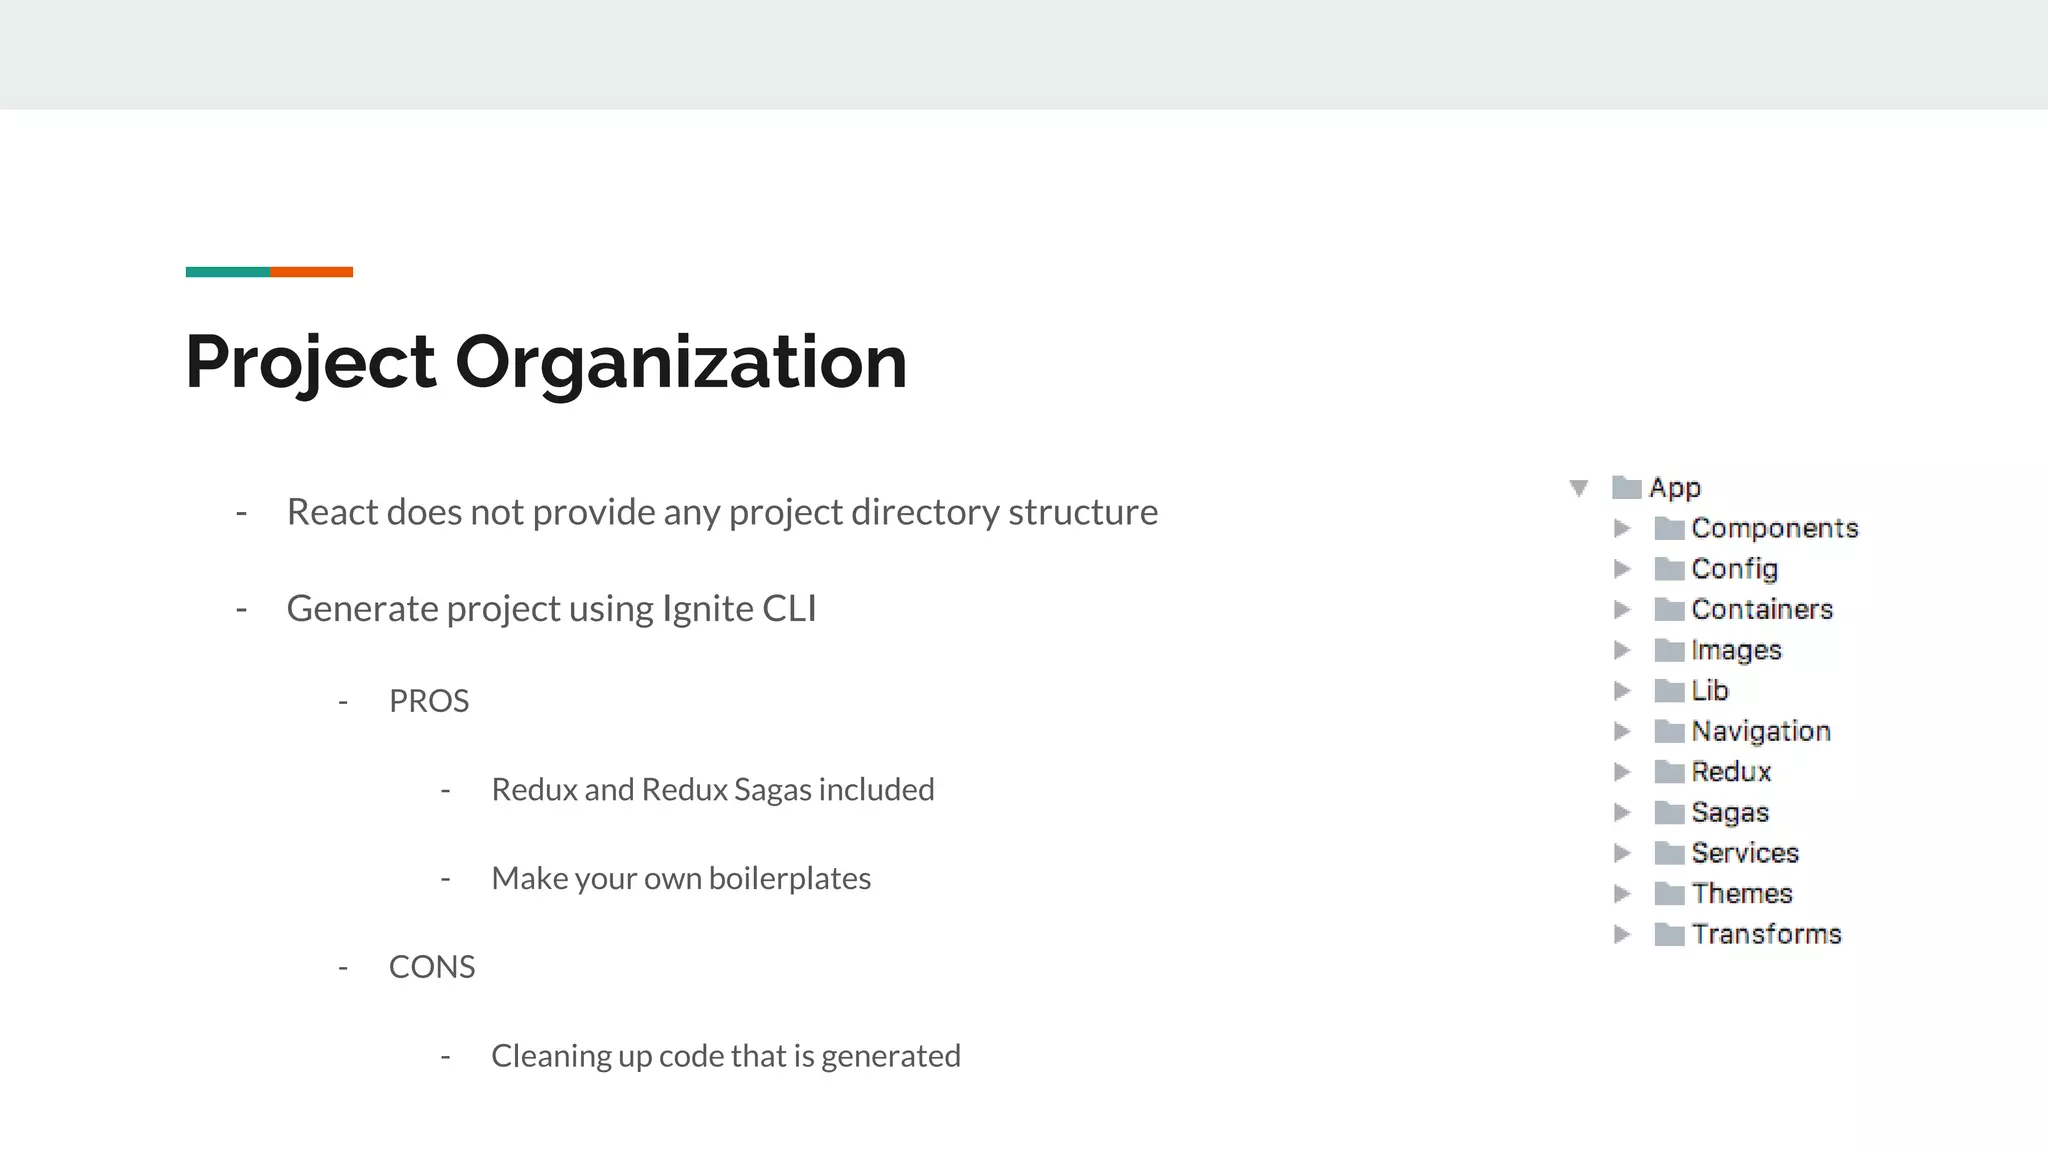This screenshot has width=2048, height=1152.
Task: Expand the Images folder arrow
Action: tap(1622, 650)
